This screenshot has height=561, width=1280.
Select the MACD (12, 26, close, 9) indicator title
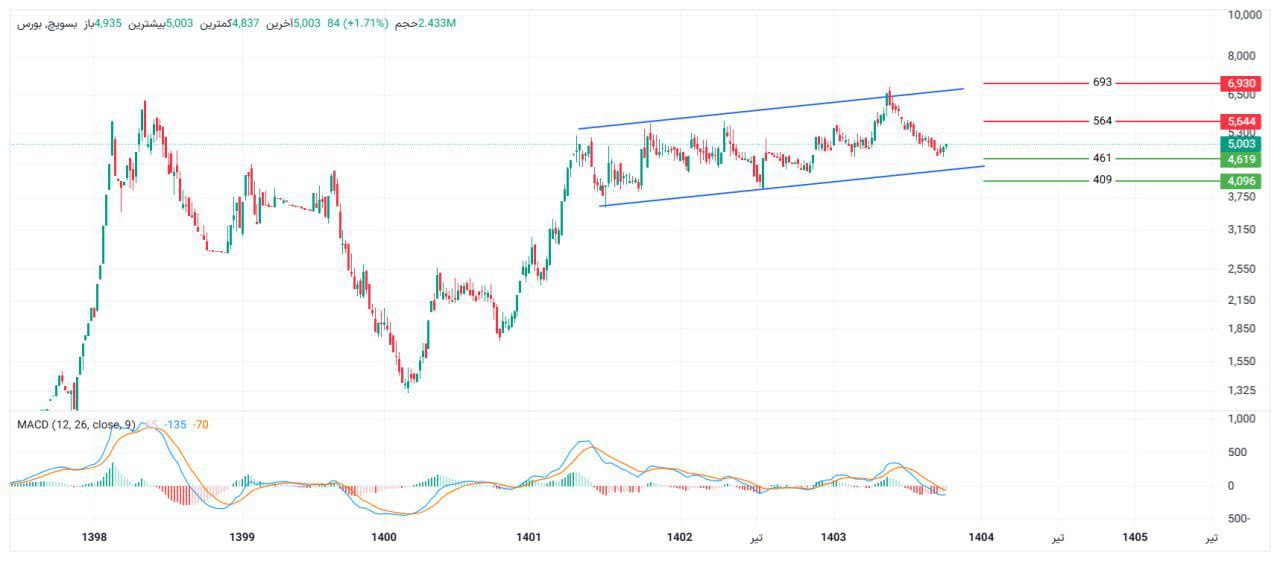coord(76,425)
